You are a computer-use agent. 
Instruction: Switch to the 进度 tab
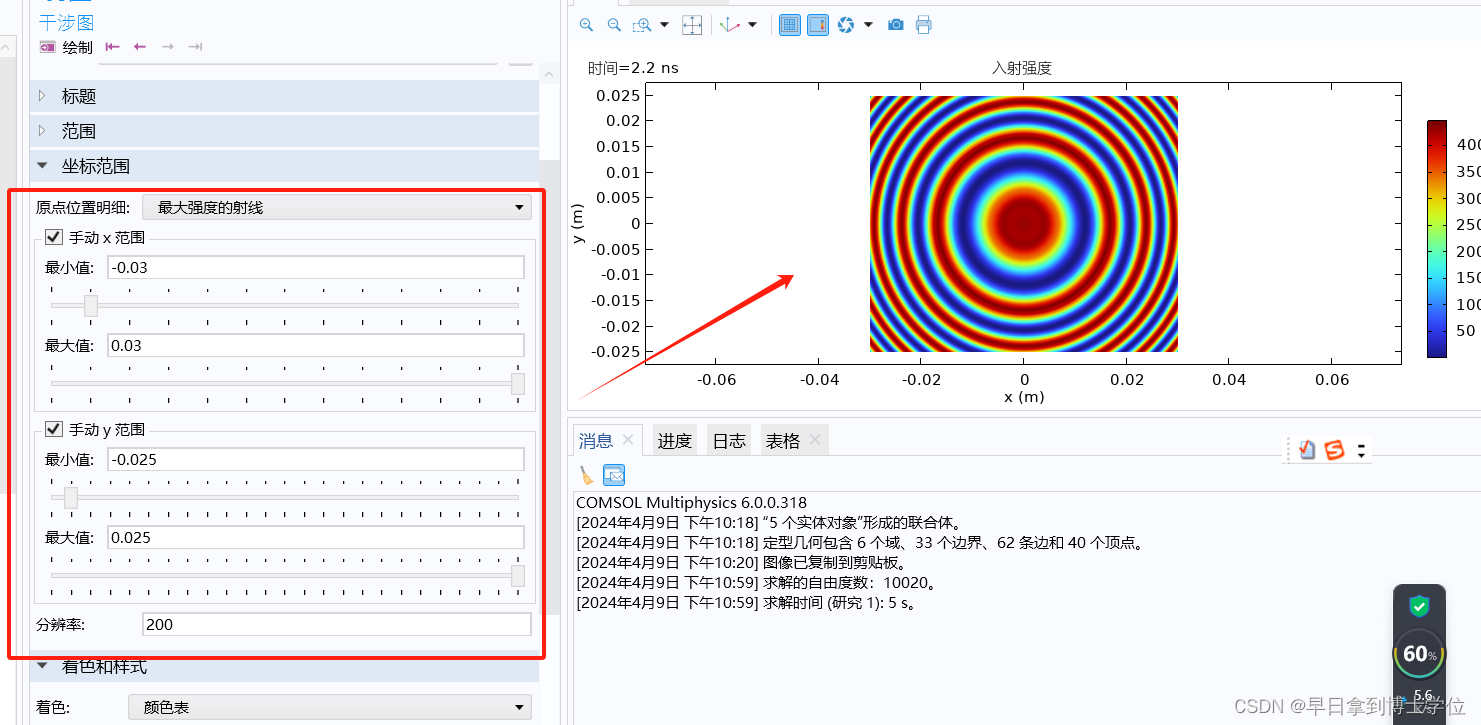[674, 441]
